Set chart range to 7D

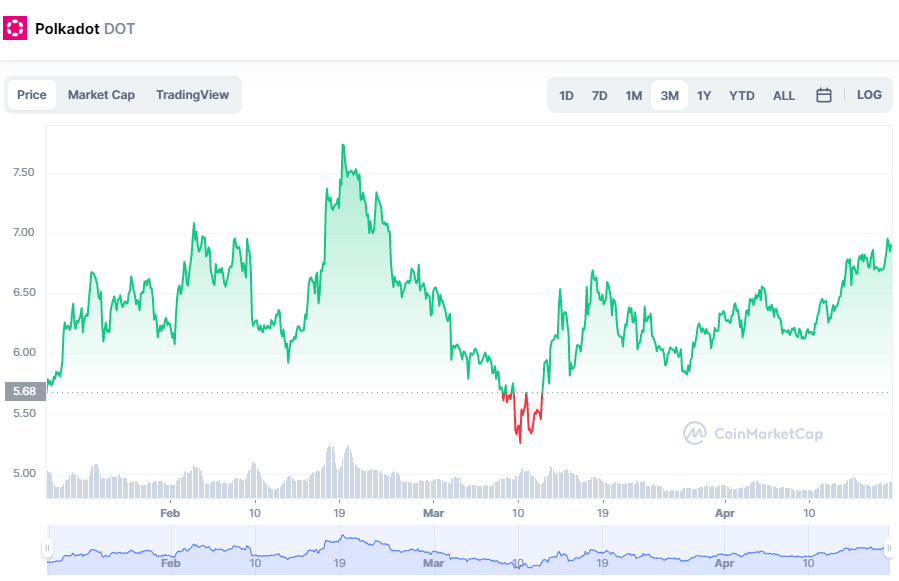600,96
